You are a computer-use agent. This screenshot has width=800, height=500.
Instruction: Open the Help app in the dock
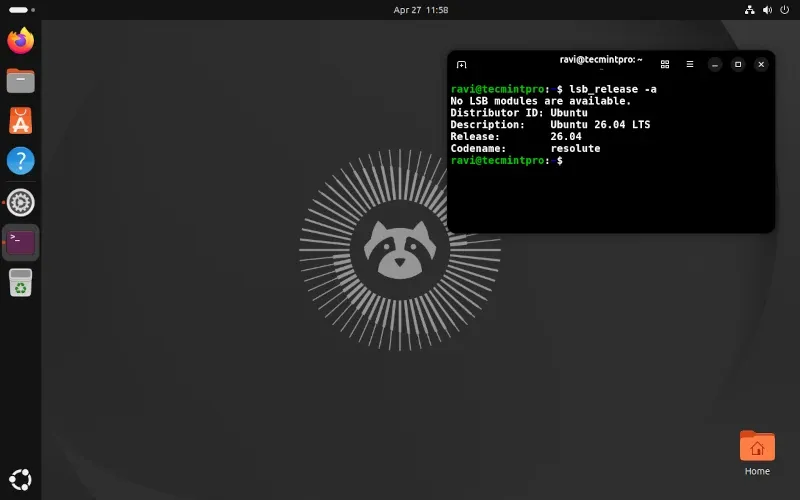point(20,160)
